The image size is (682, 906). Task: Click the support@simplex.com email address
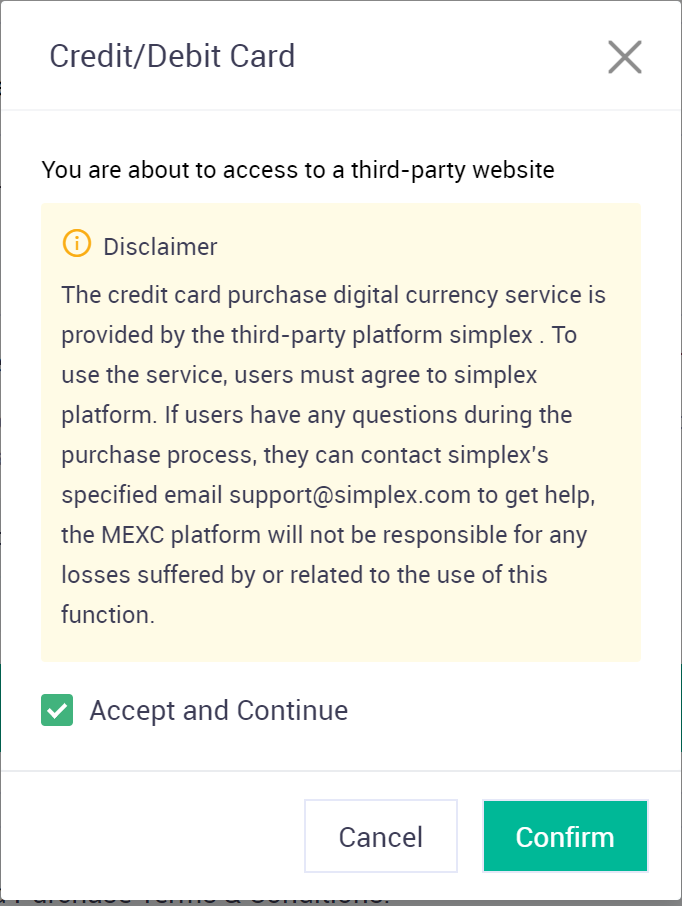tap(350, 495)
